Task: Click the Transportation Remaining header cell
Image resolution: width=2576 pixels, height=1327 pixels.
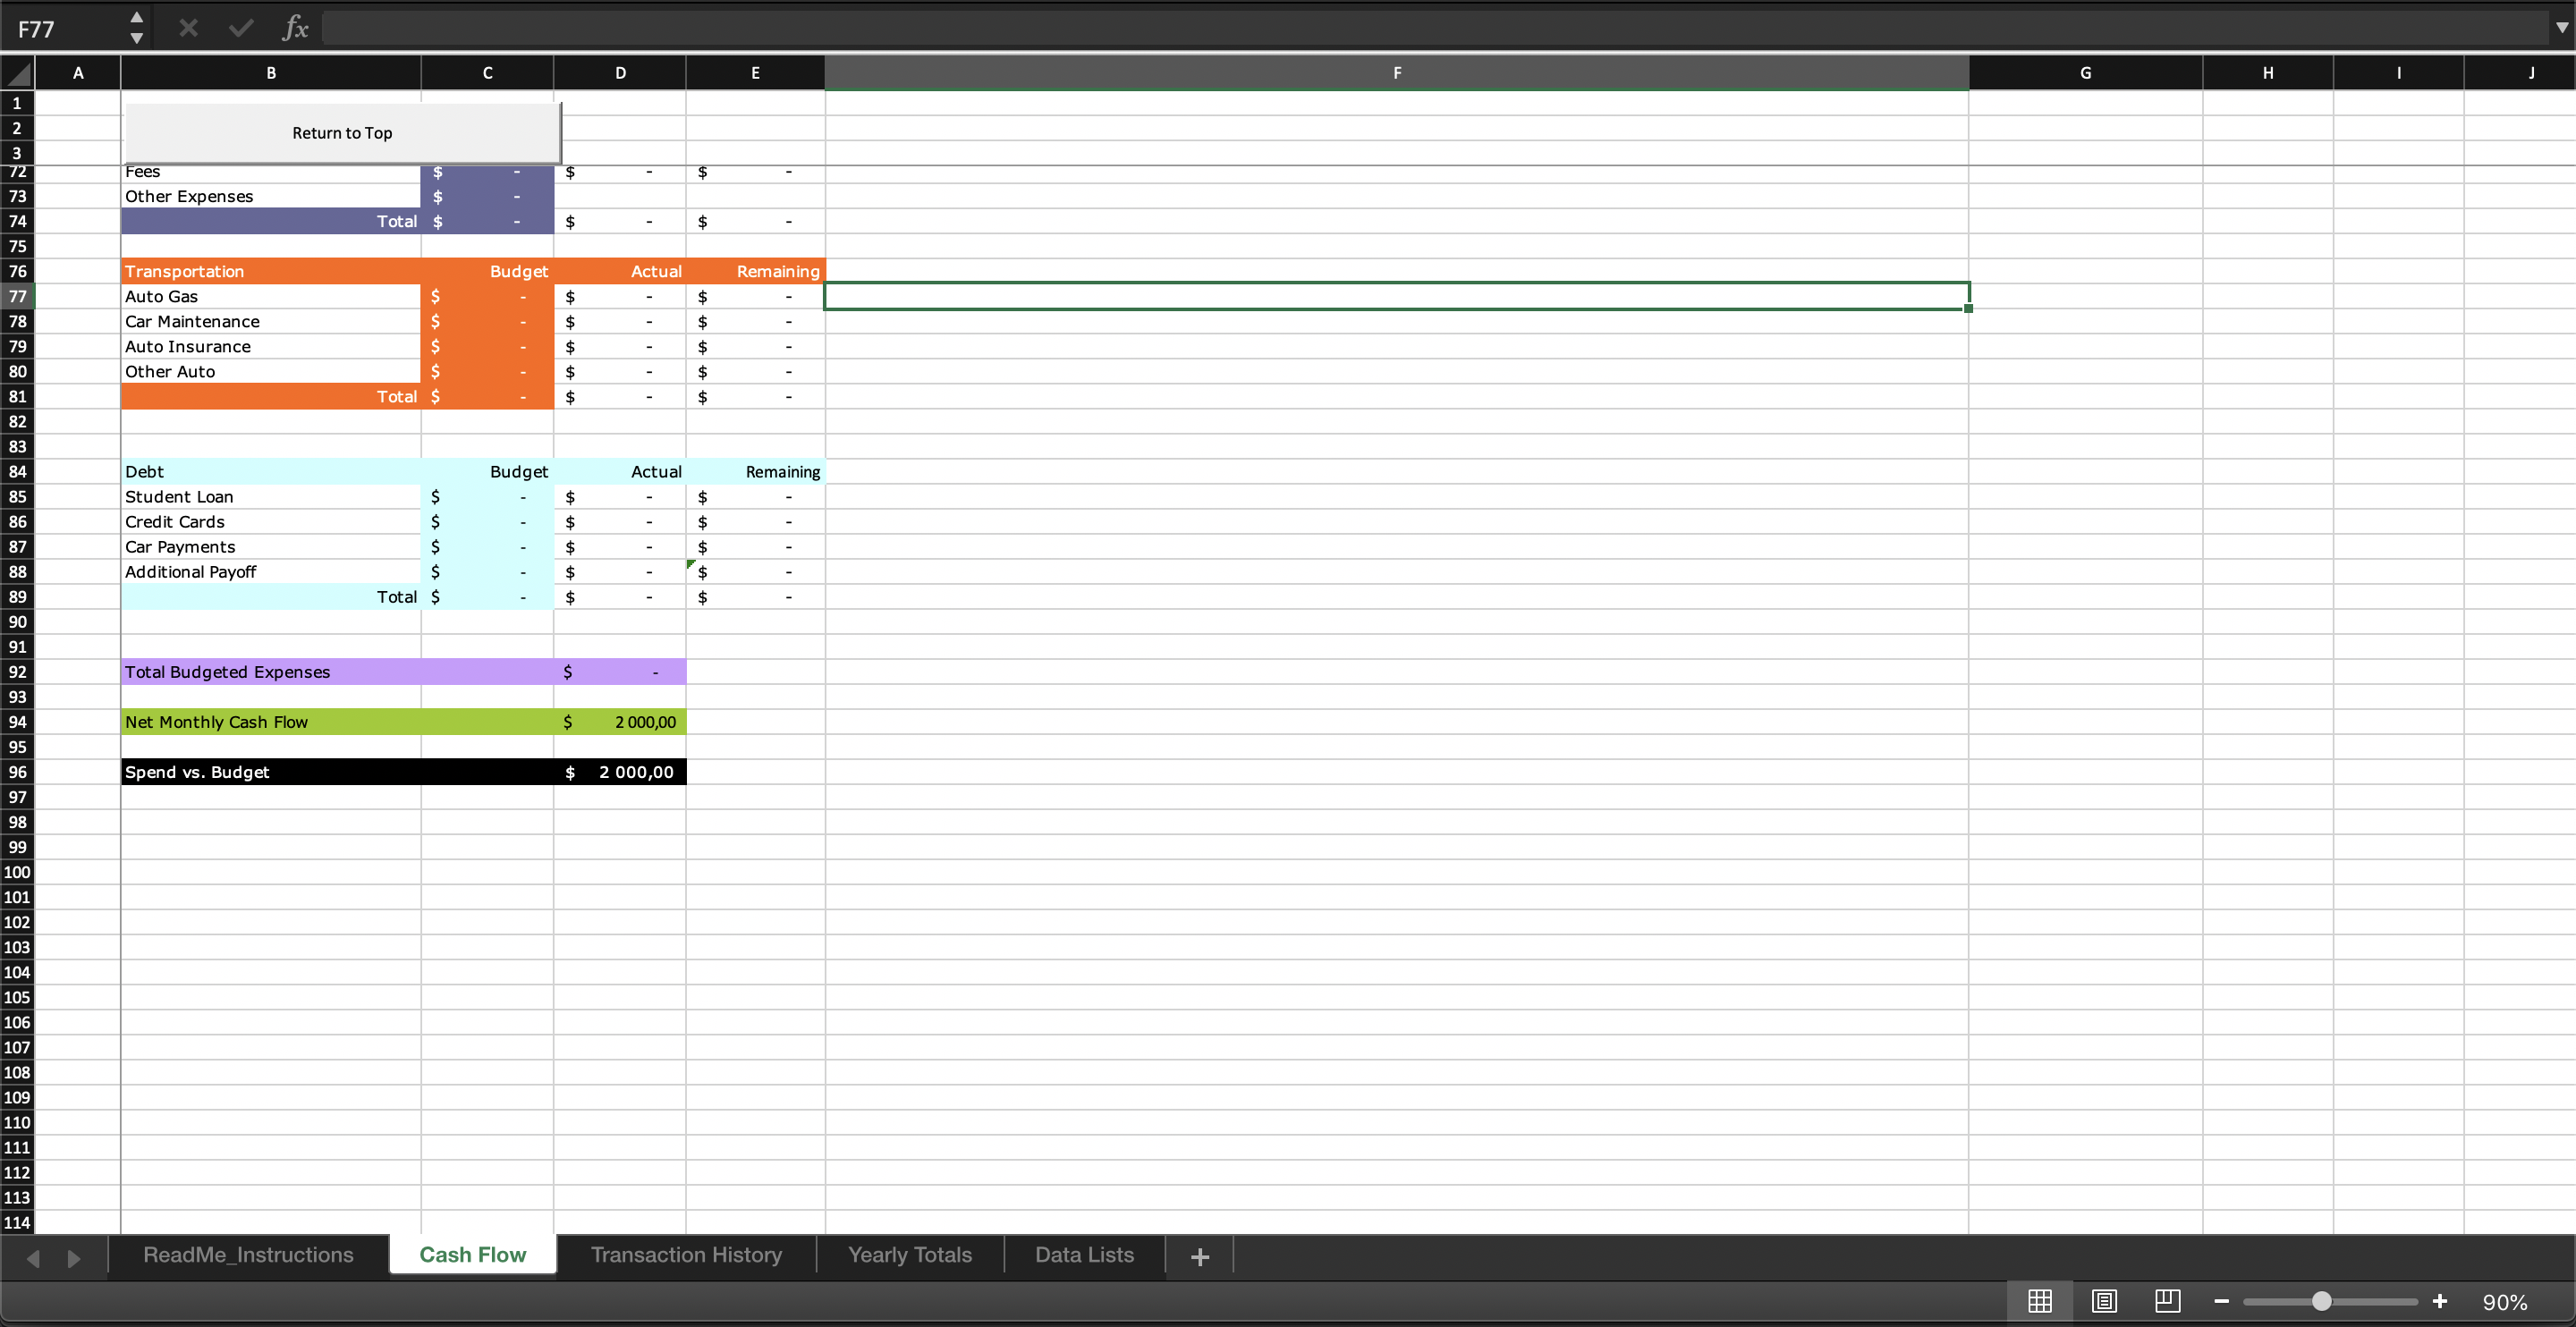Action: [755, 271]
